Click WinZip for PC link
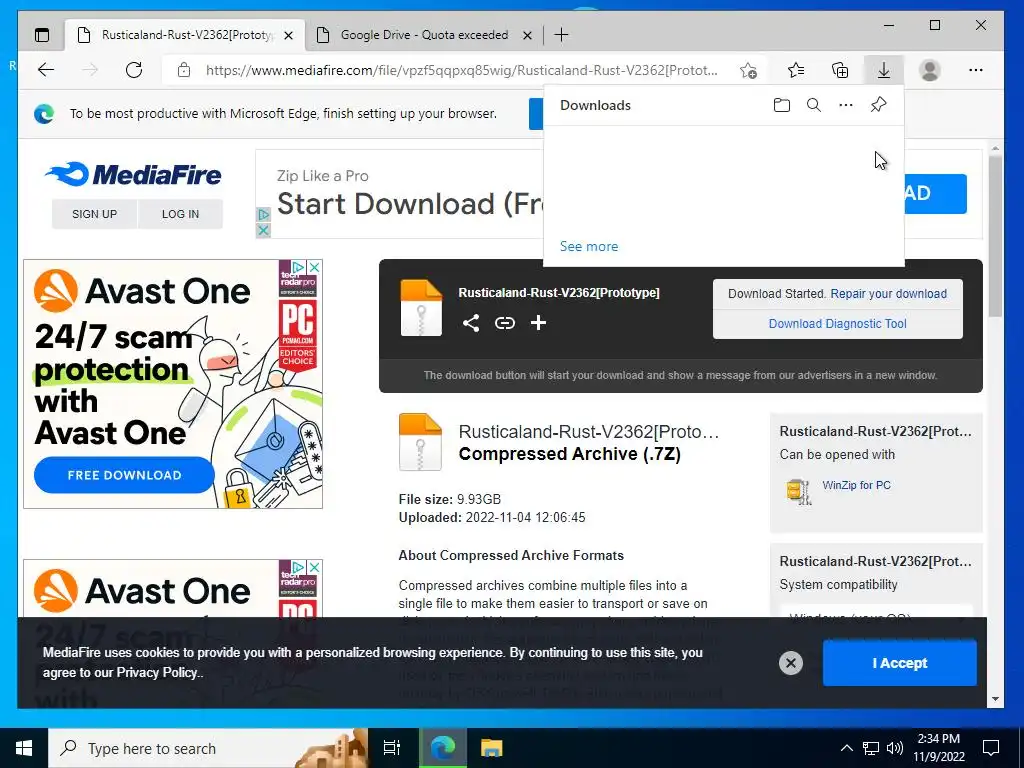This screenshot has height=768, width=1024. click(856, 485)
